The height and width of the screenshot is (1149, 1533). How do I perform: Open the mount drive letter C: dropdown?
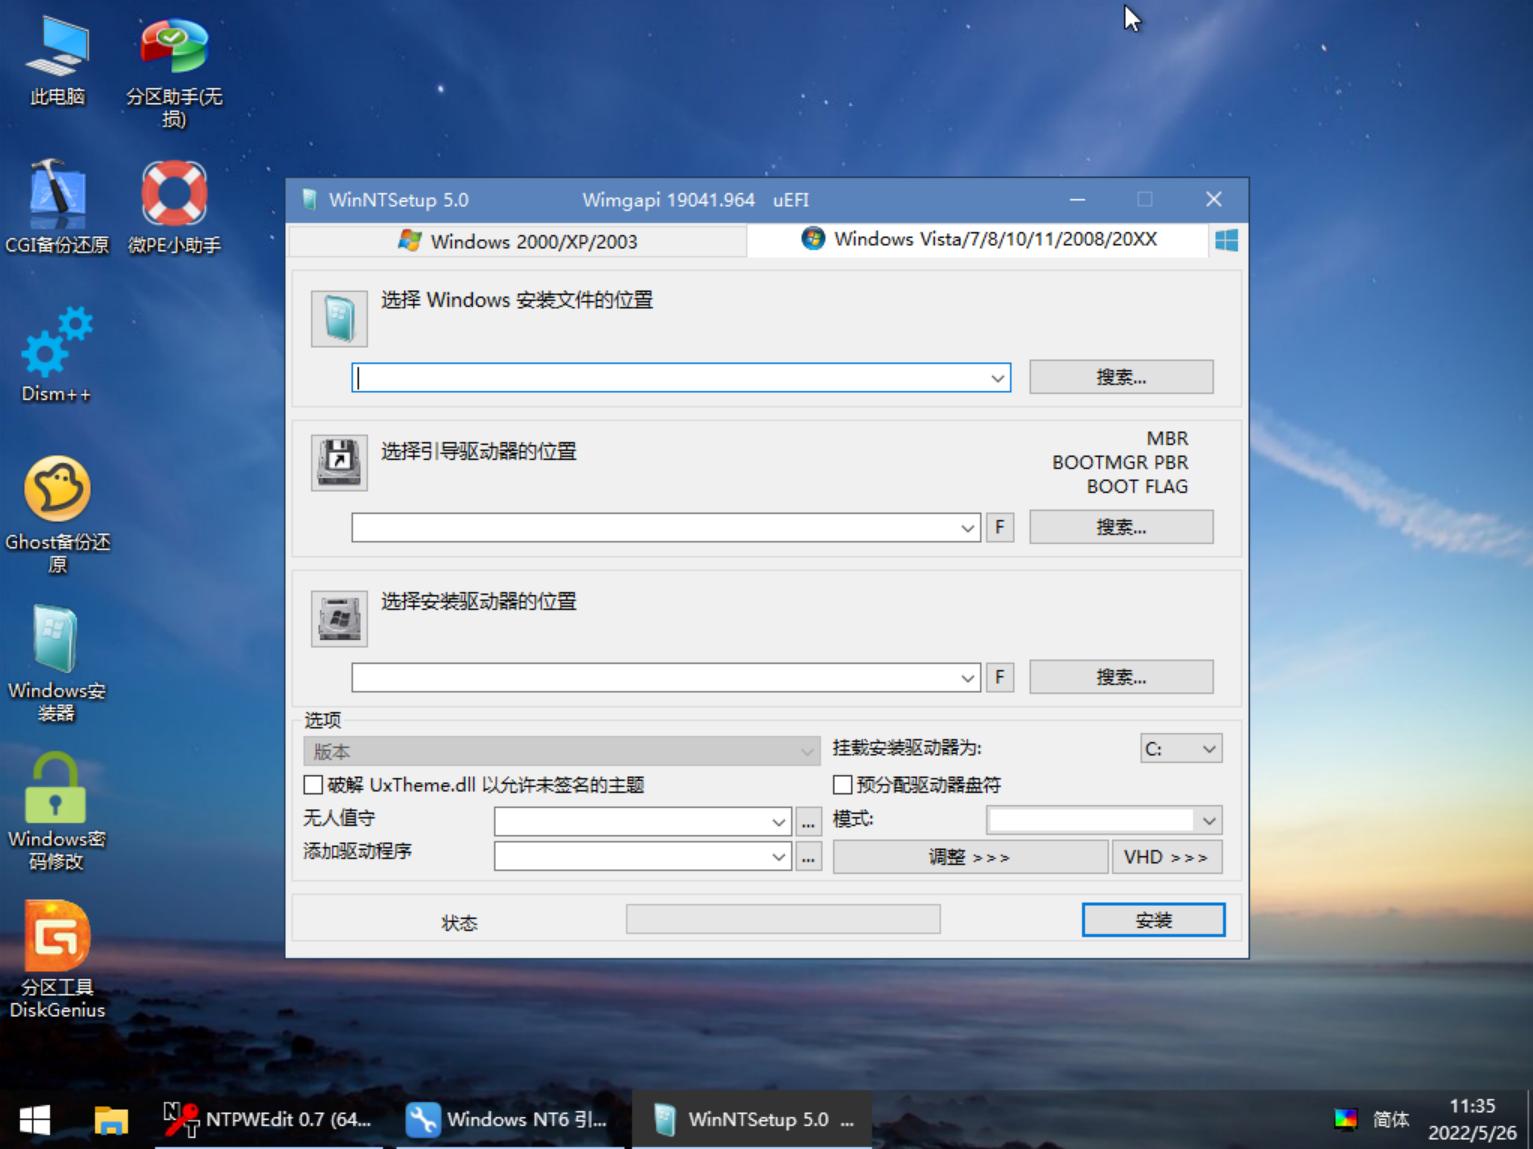pos(1181,748)
